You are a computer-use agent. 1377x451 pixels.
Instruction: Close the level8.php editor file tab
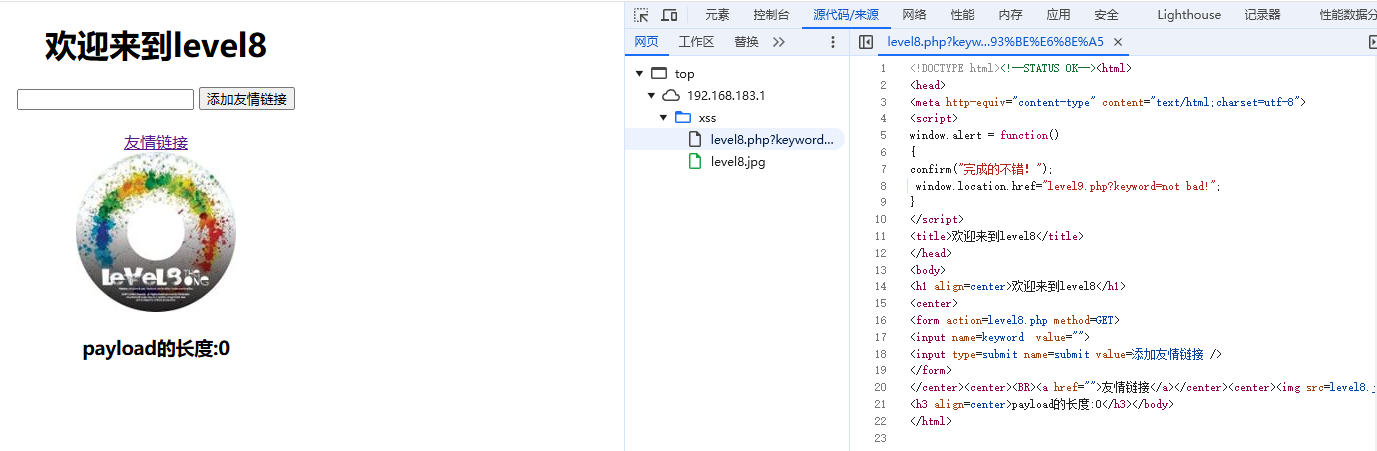1118,42
